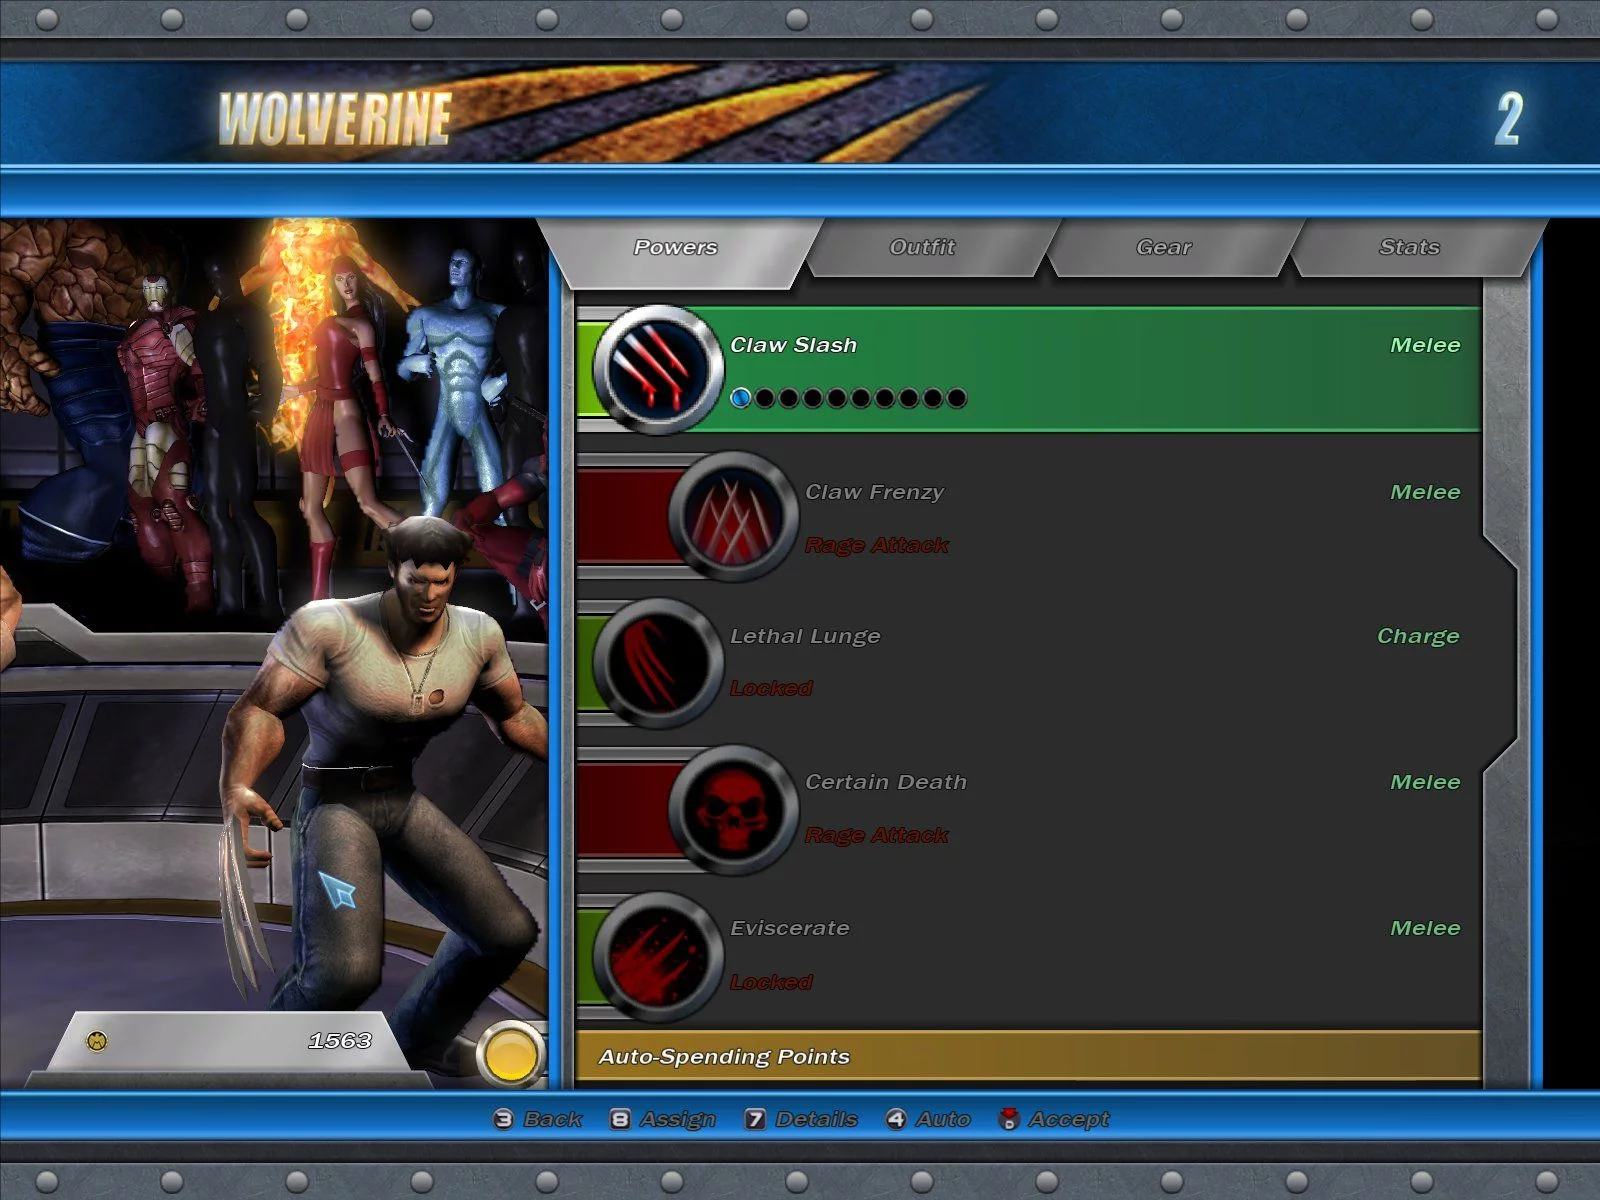This screenshot has height=1200, width=1600.
Task: Click the Eviscerate power icon
Action: click(658, 956)
